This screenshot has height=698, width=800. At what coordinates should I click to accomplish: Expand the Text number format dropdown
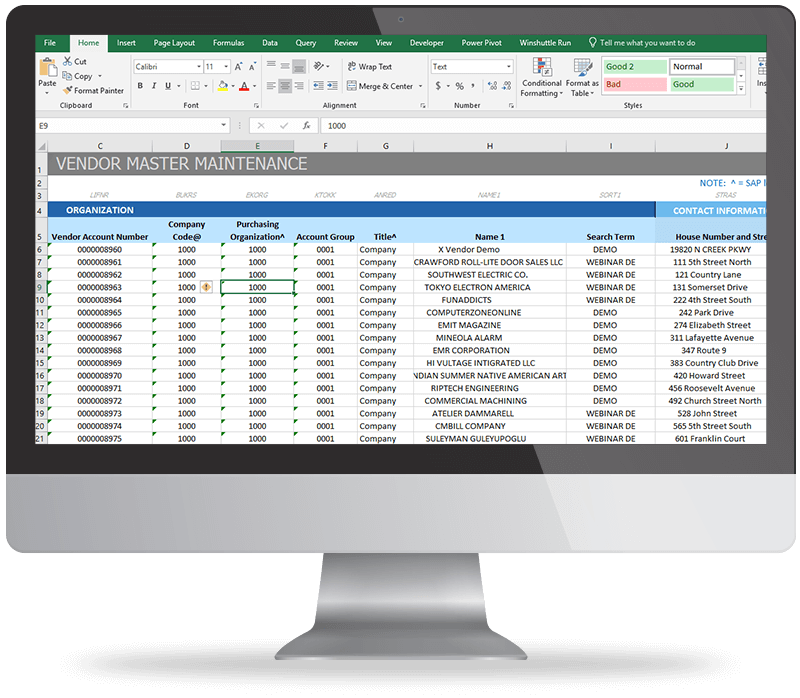click(509, 67)
